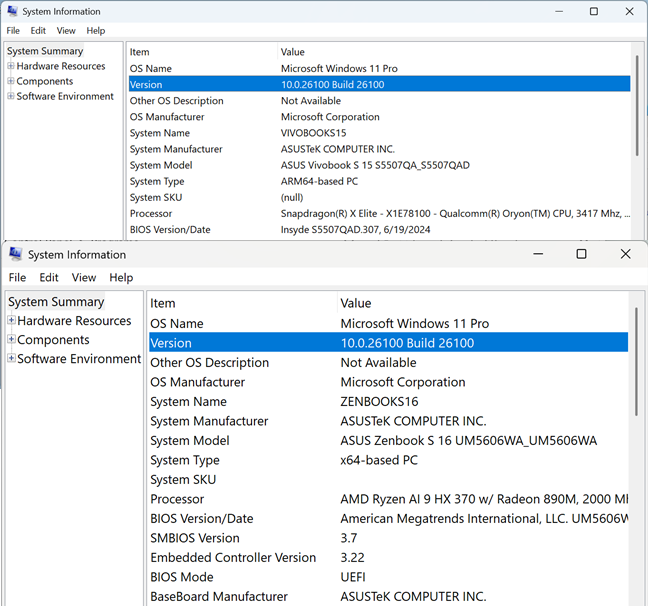This screenshot has width=648, height=606.
Task: Click the System Information app icon in the top window title bar
Action: [x=12, y=11]
